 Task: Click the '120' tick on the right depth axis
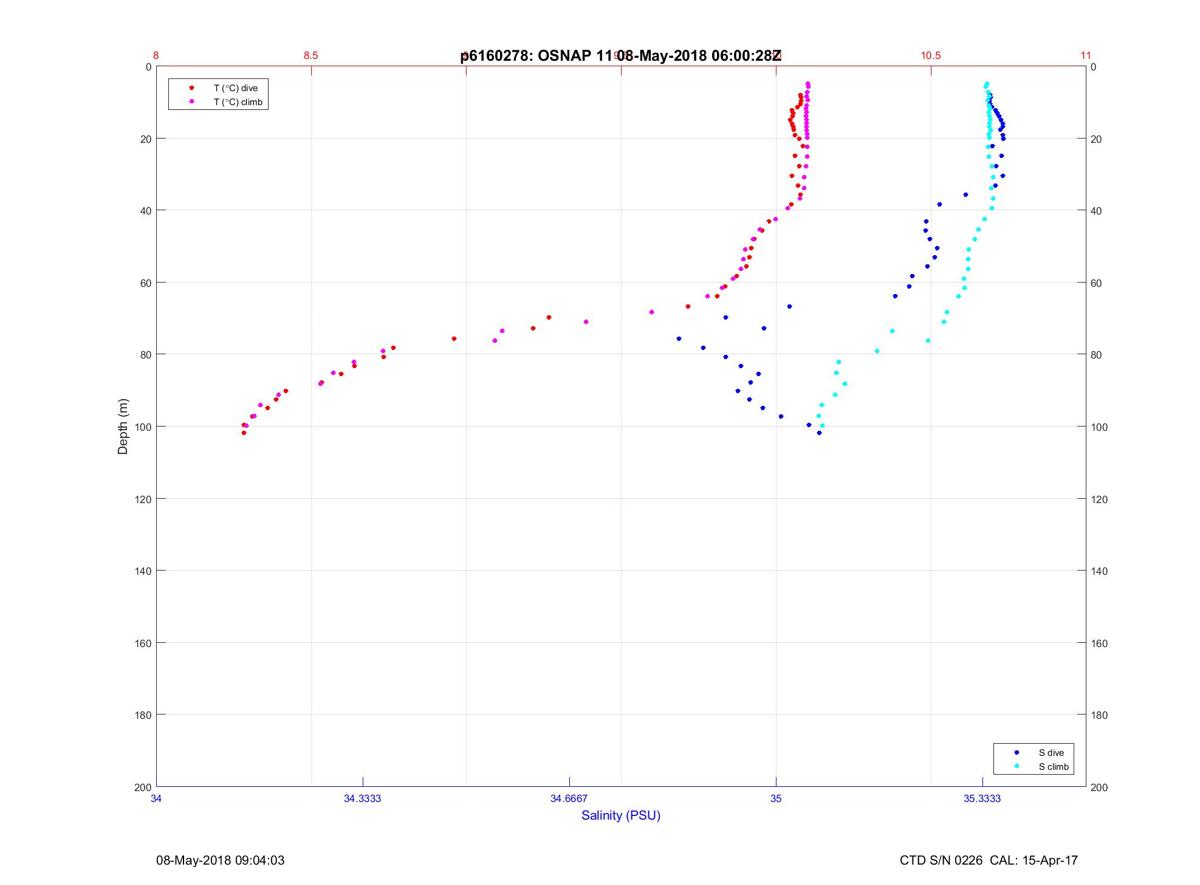point(1100,499)
